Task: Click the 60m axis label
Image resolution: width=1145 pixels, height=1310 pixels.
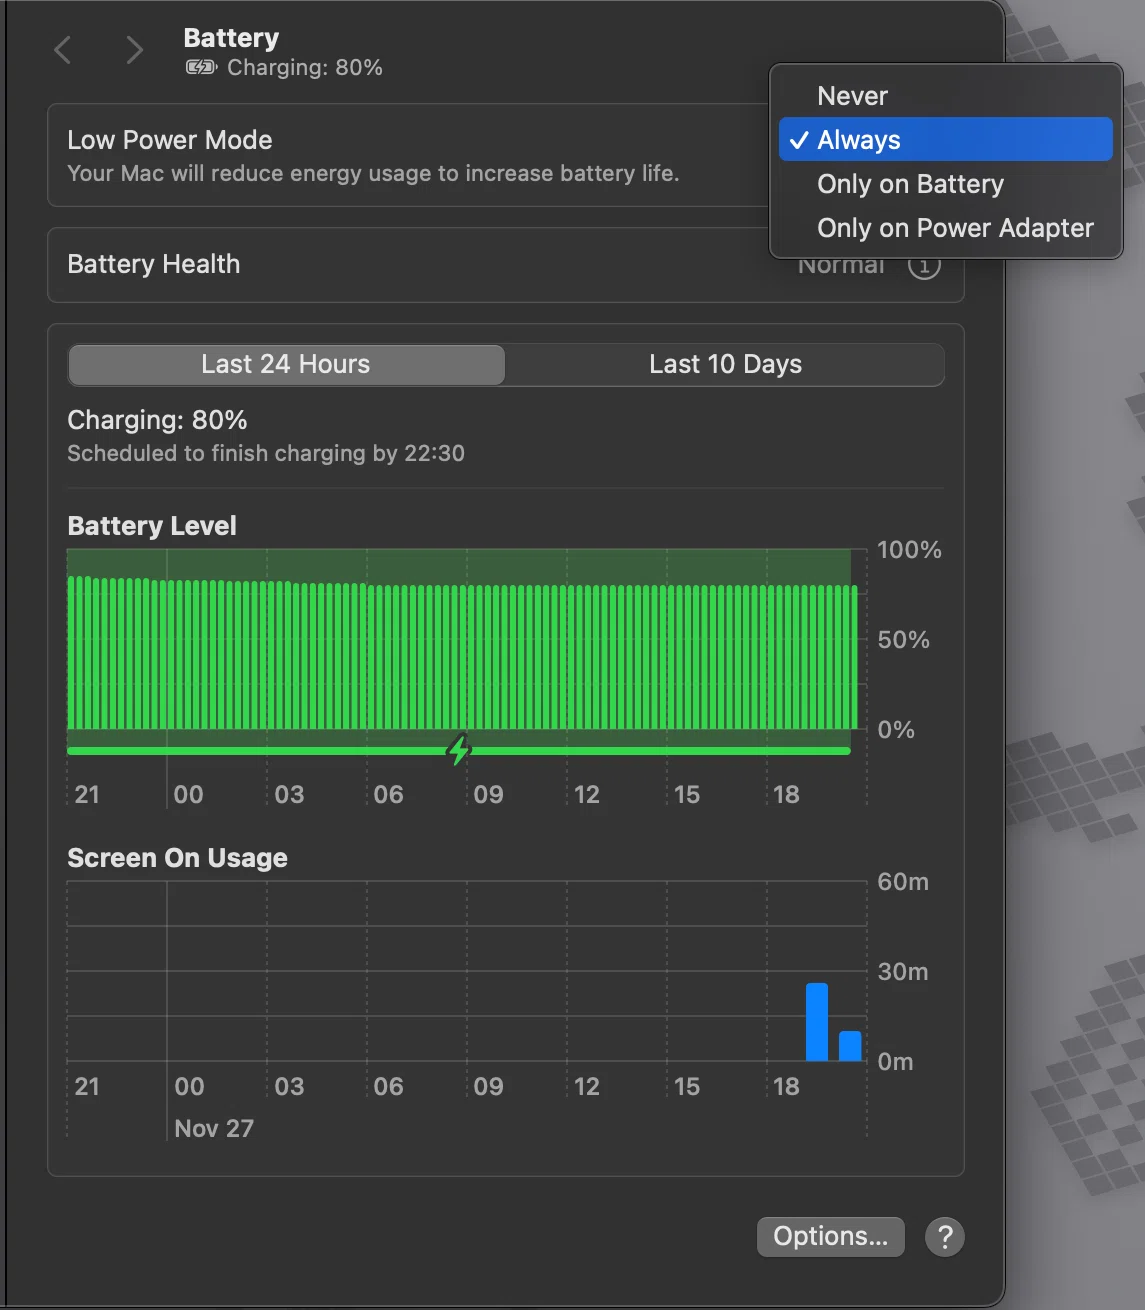Action: [x=903, y=882]
